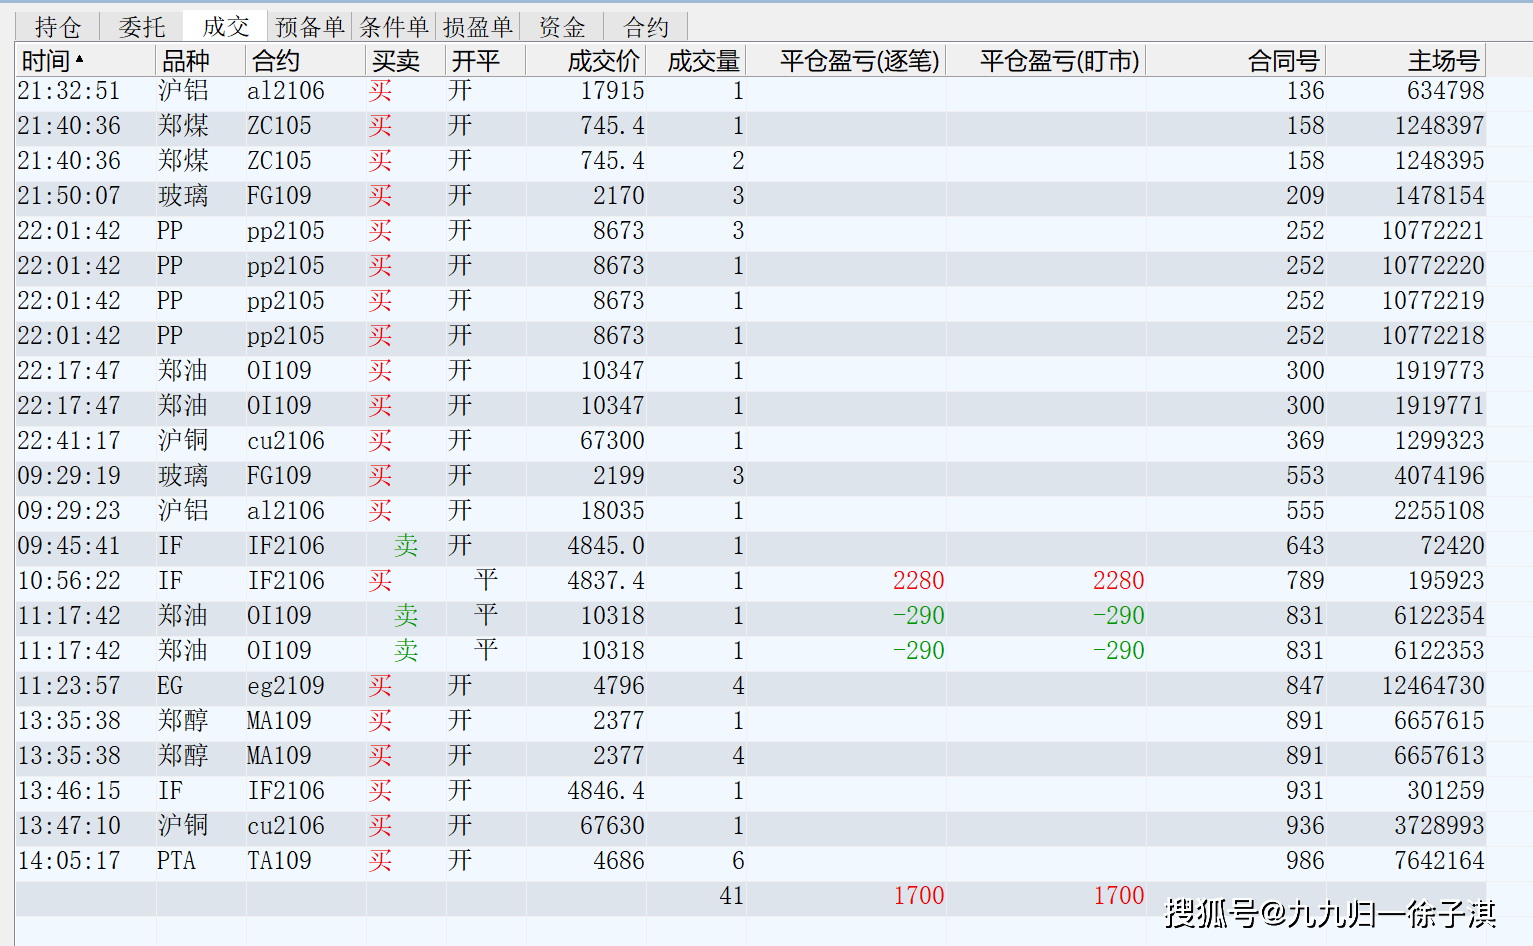This screenshot has height=946, width=1533.
Task: Select trade with 主场号 10772219
Action: click(x=751, y=301)
